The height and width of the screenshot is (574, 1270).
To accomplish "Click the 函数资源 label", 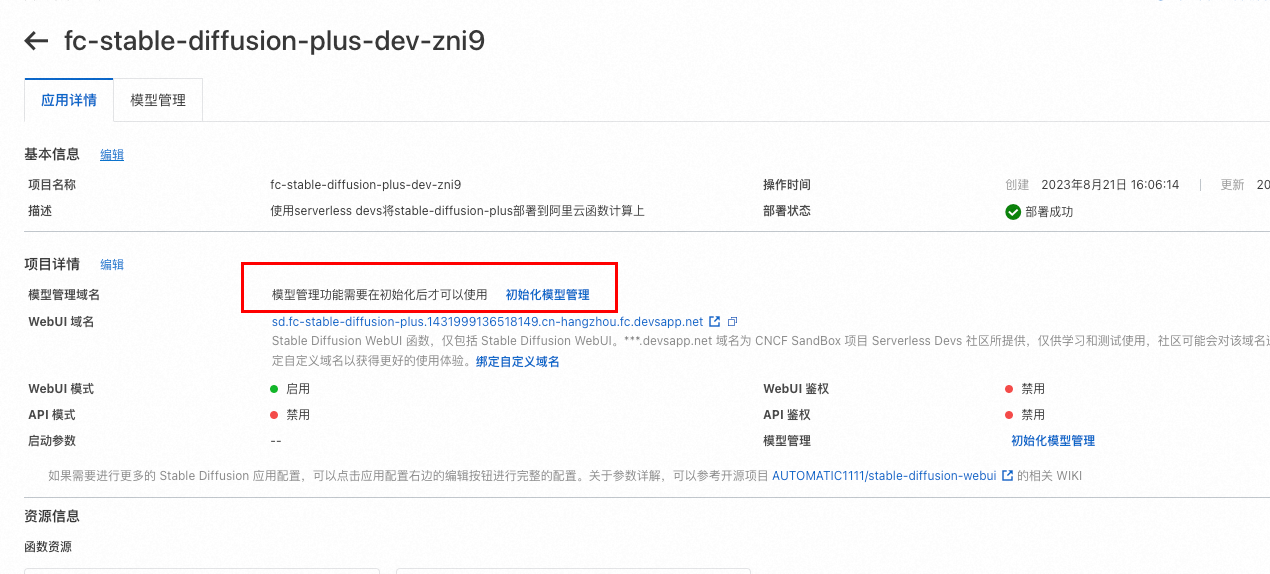I will [48, 547].
